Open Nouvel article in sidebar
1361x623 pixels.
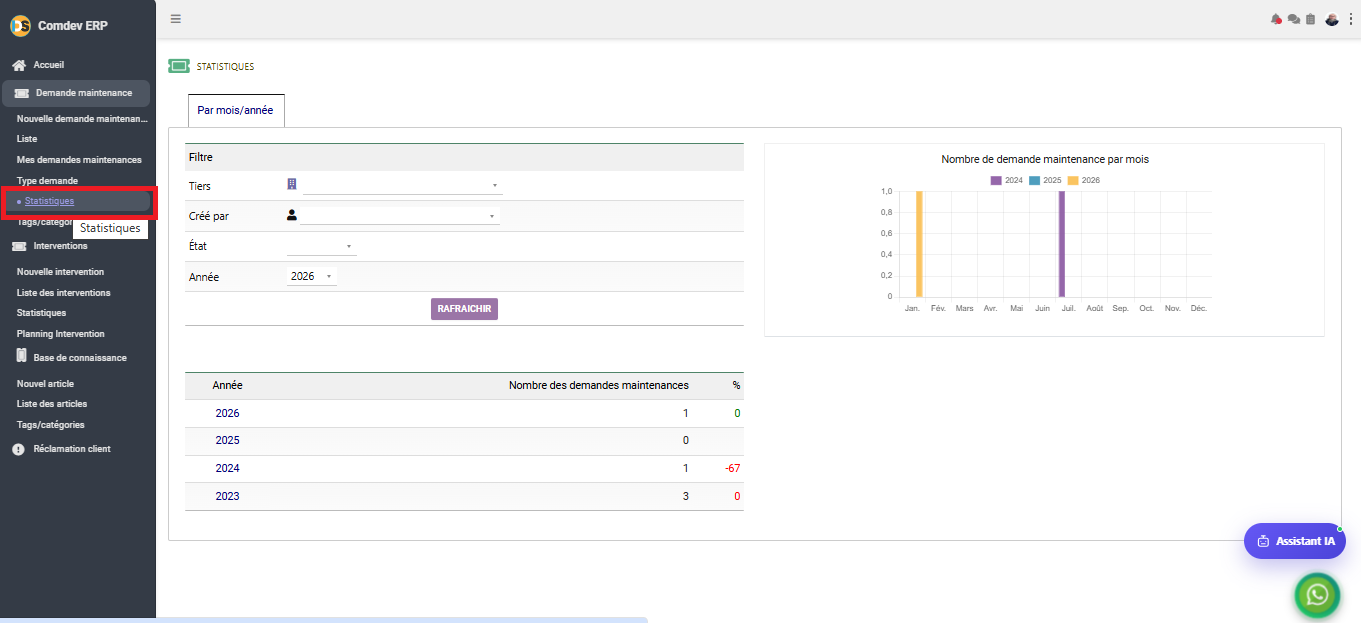coord(45,384)
